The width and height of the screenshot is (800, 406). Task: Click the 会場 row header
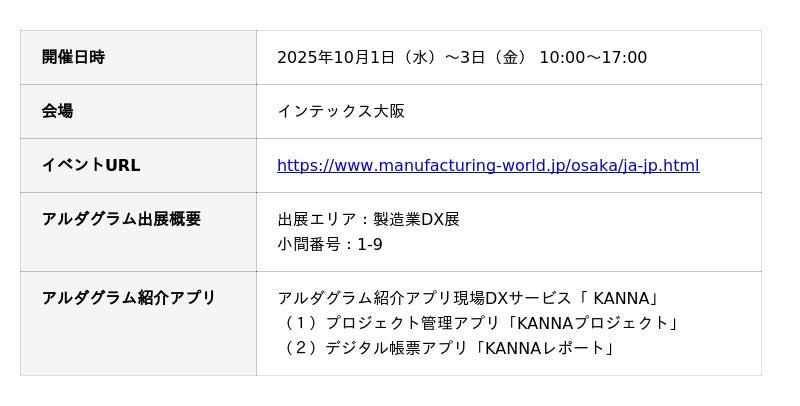57,111
